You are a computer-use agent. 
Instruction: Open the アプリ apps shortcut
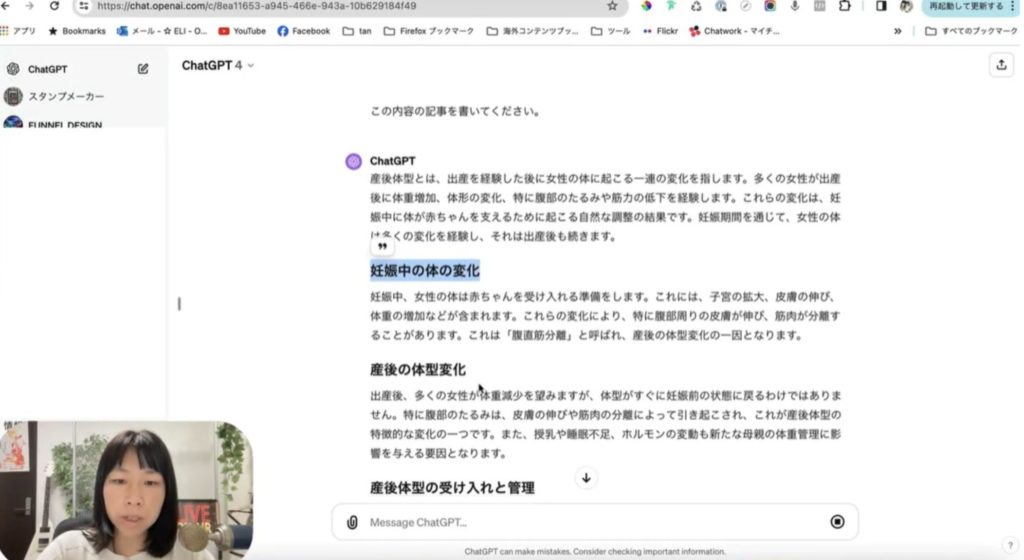[x=18, y=31]
